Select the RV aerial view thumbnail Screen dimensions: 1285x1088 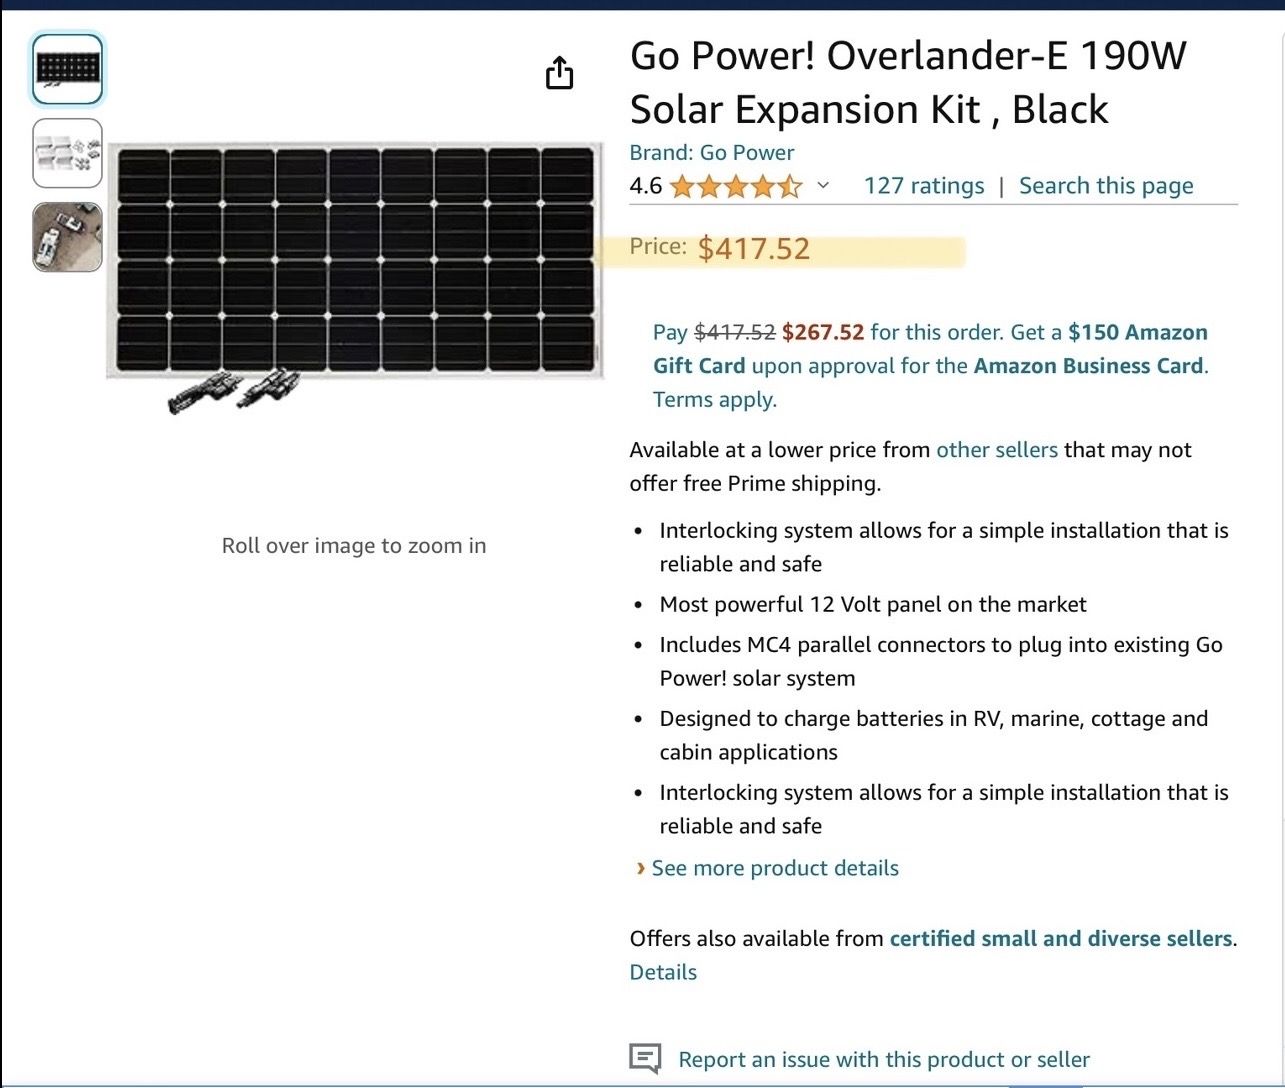click(x=67, y=237)
